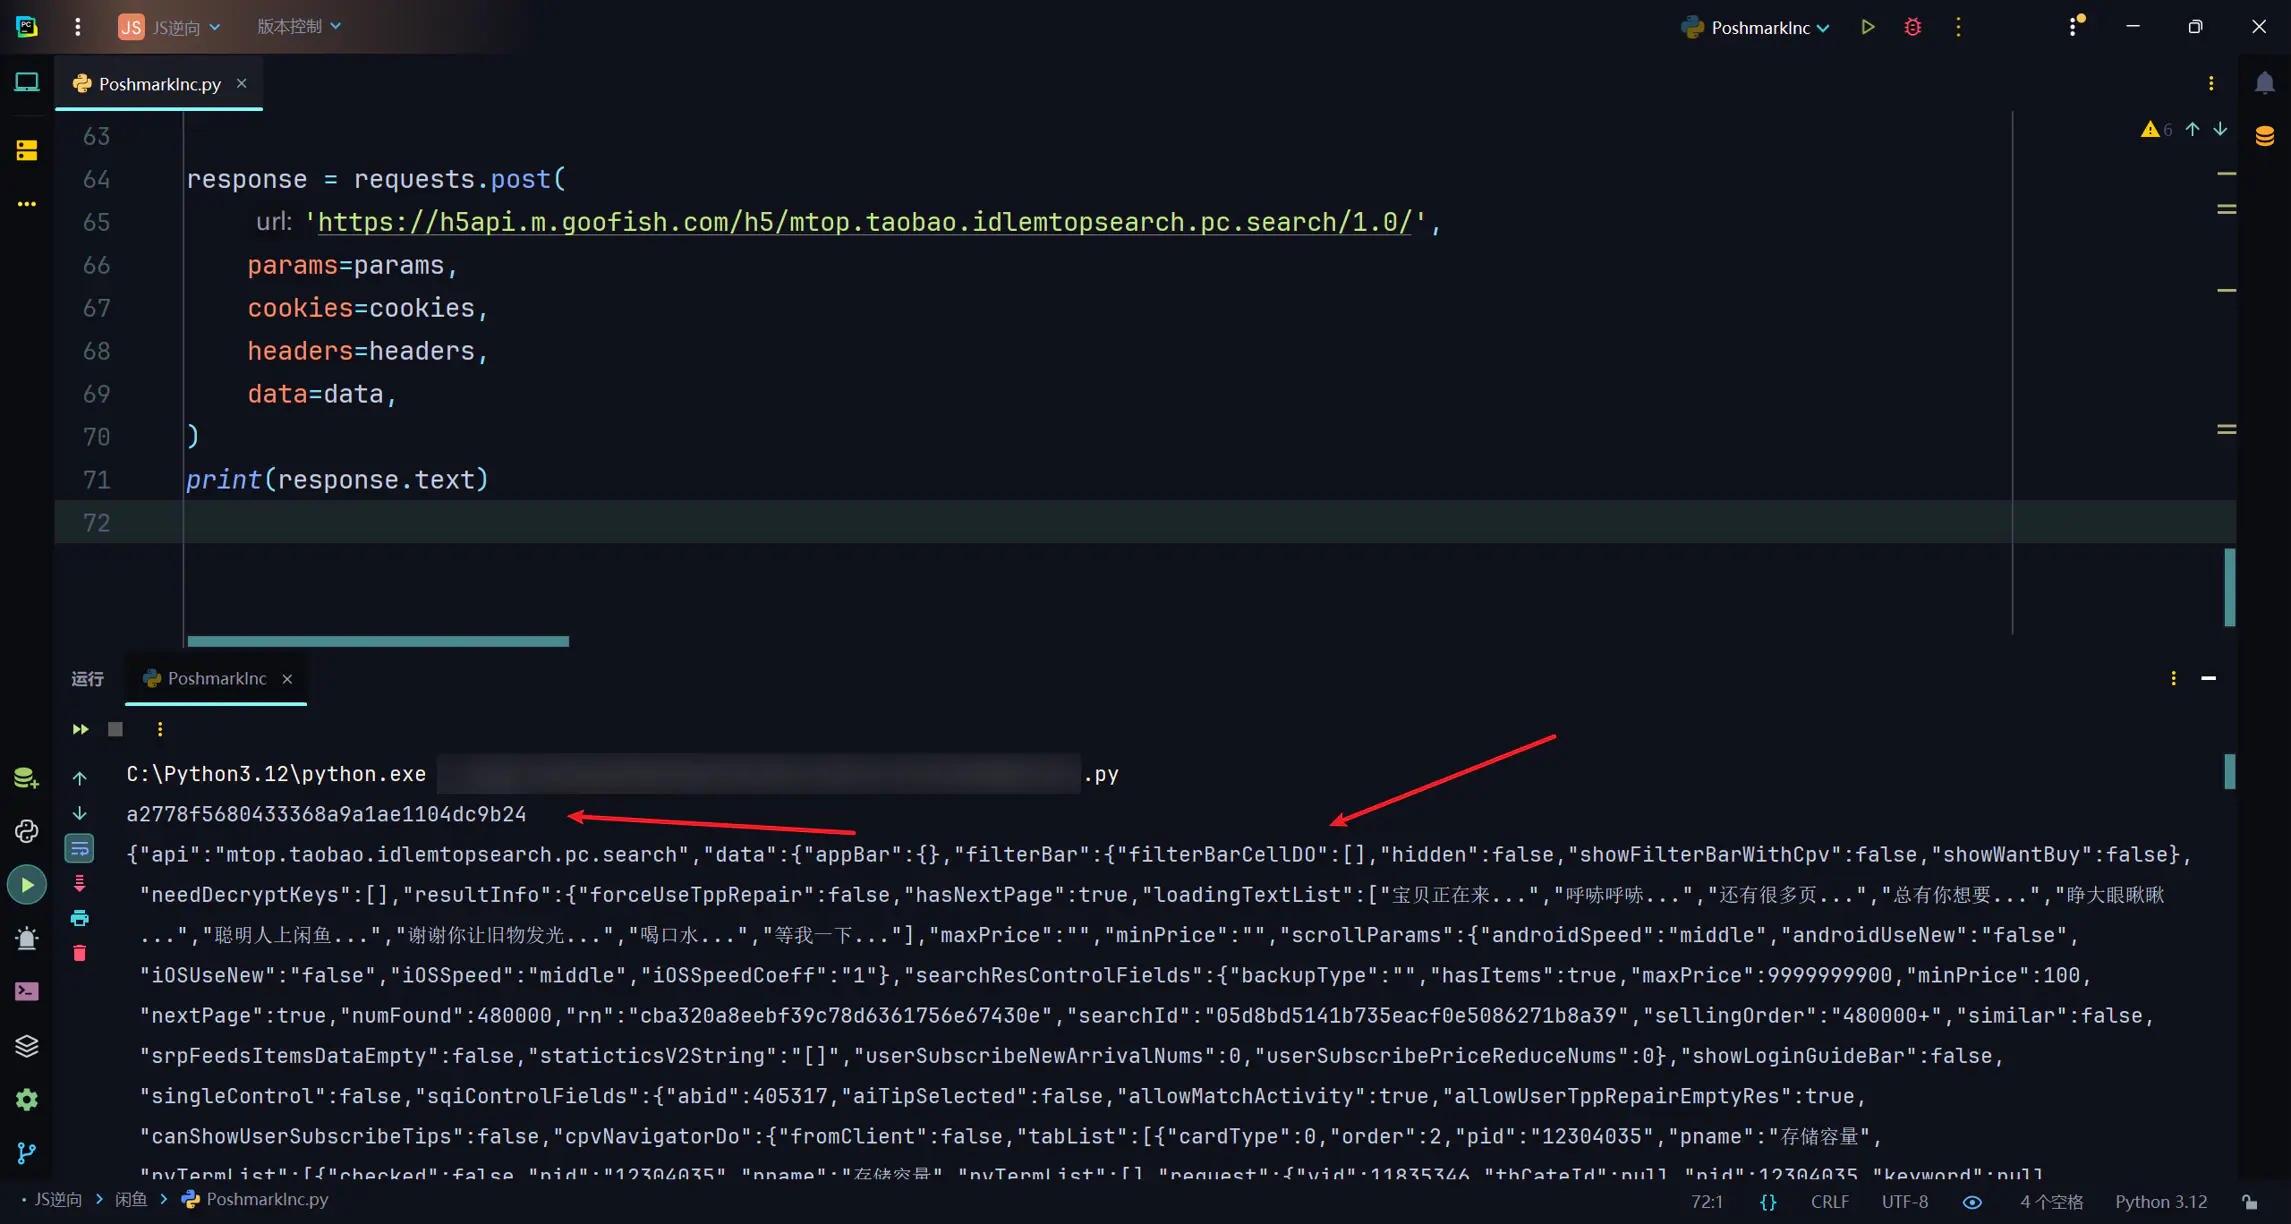Run PoshmarkInc with the green play icon
The image size is (2291, 1224).
click(1867, 27)
